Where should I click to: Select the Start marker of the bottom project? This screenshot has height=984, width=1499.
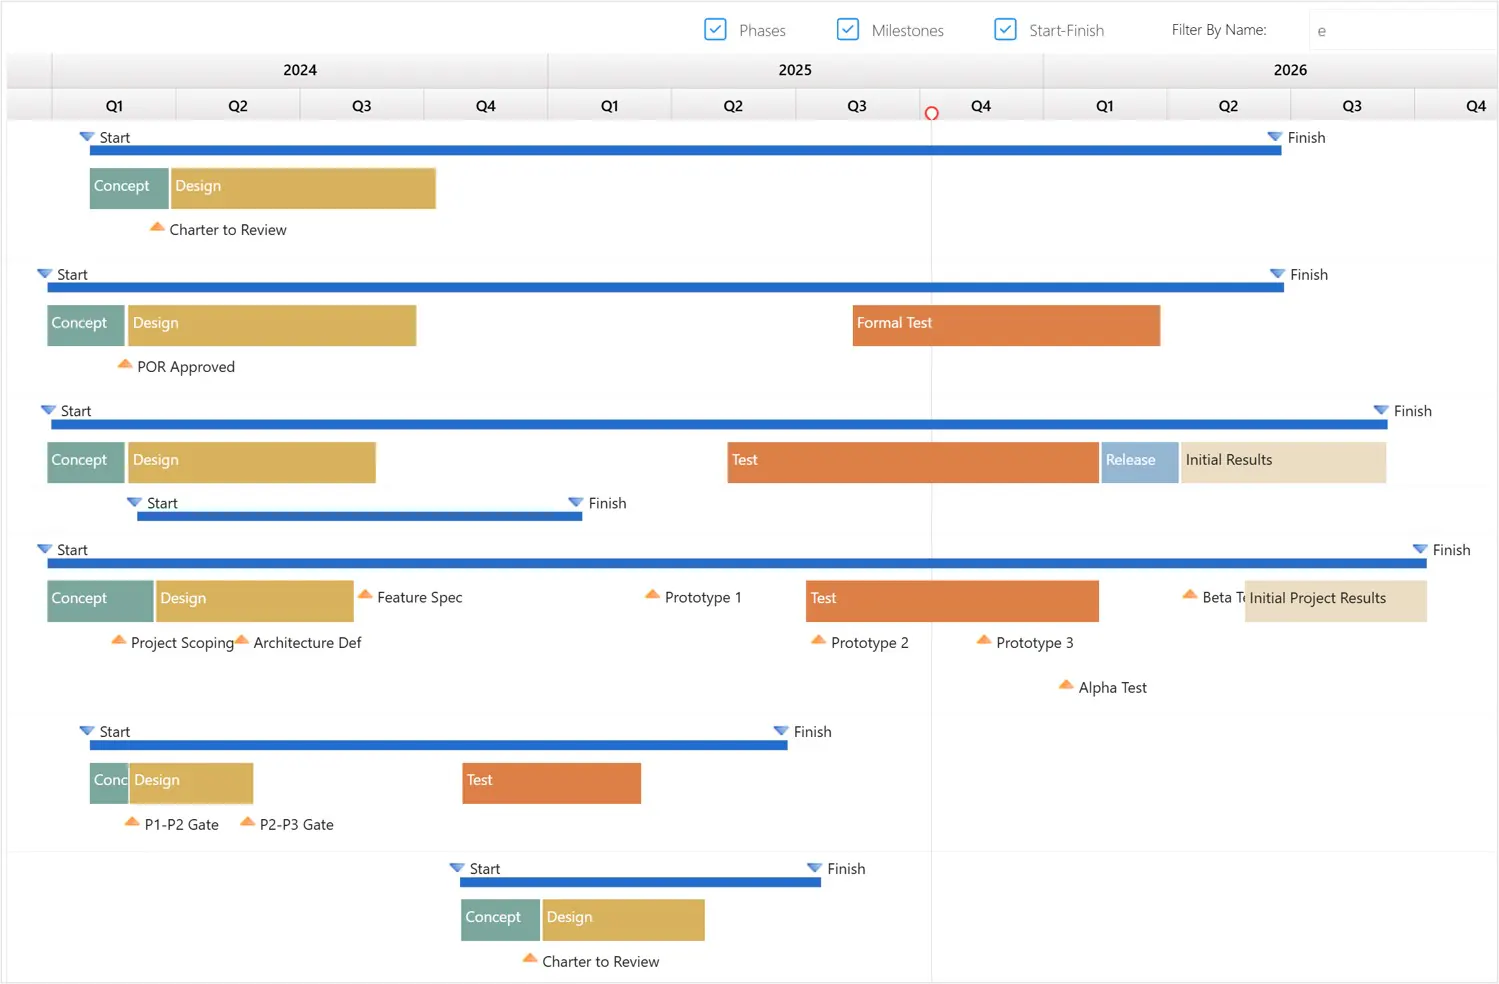click(457, 868)
